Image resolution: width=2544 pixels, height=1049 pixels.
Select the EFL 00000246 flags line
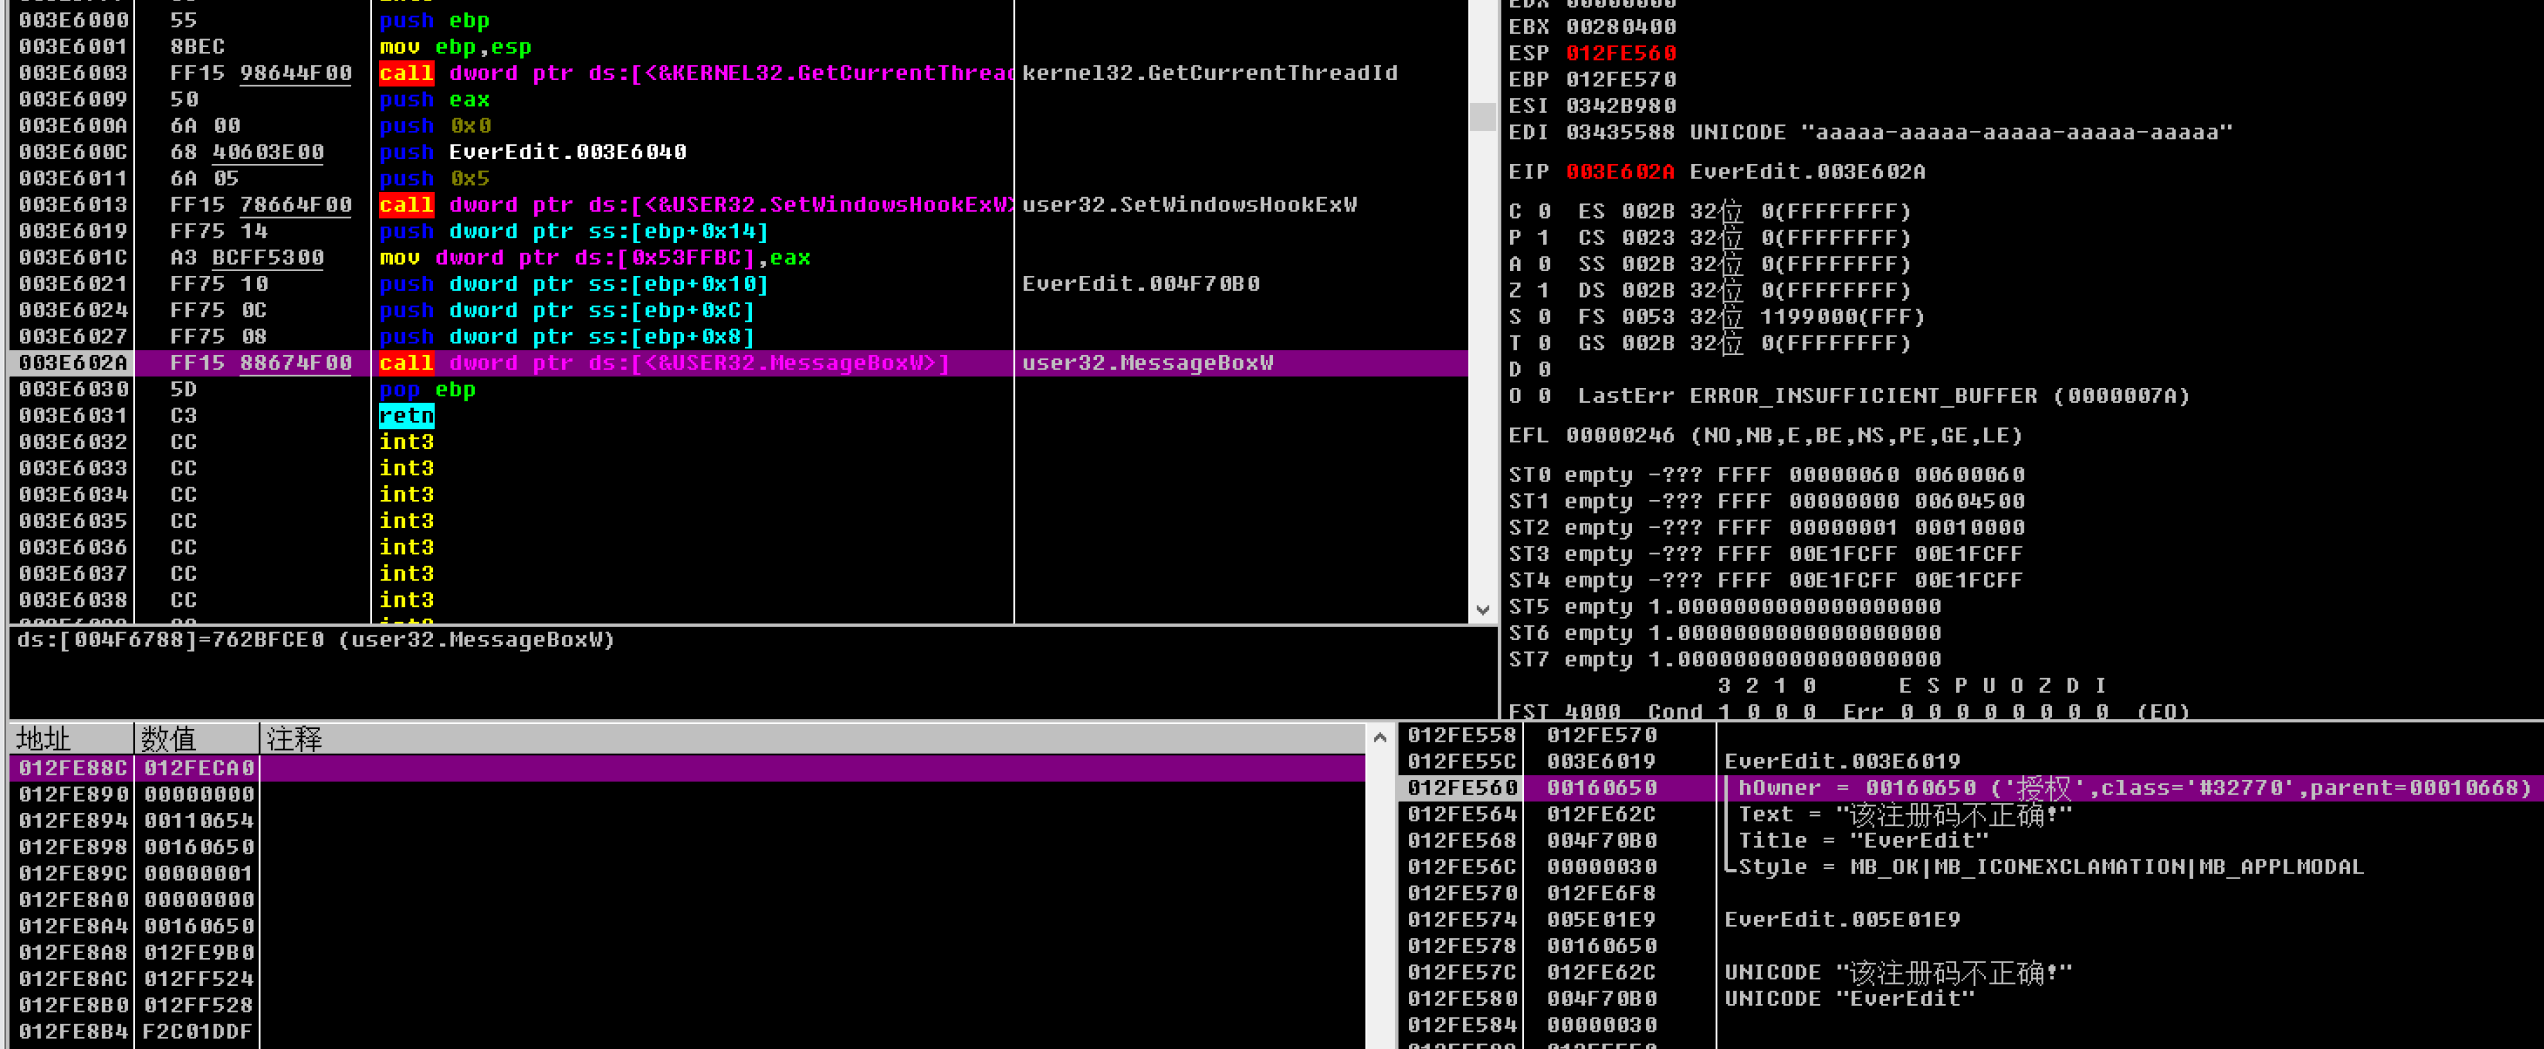[x=1765, y=436]
